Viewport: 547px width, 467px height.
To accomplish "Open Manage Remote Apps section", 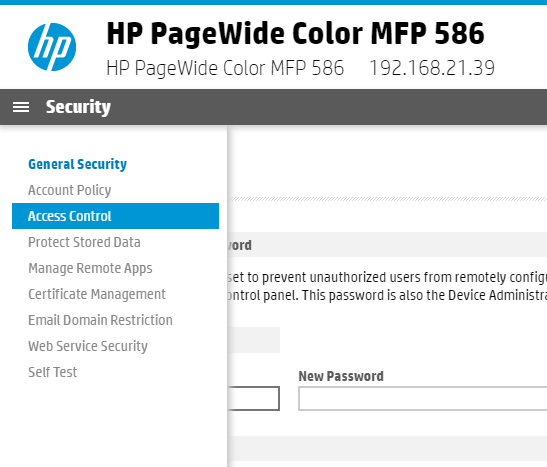I will pyautogui.click(x=90, y=268).
